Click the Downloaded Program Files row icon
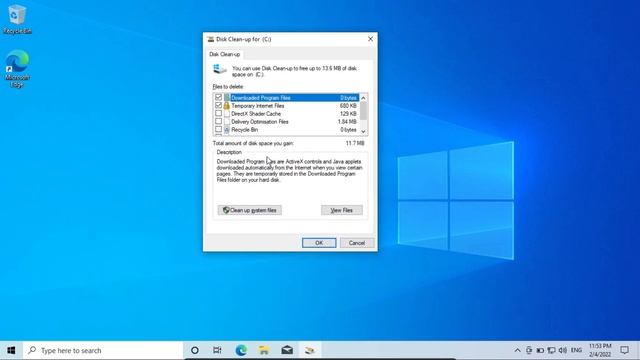 pos(227,98)
